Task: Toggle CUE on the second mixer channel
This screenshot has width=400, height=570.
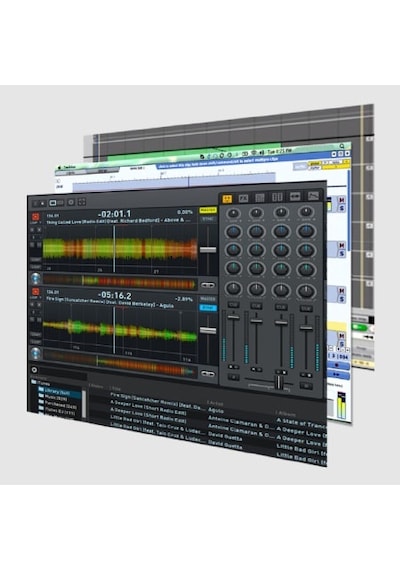Action: point(256,306)
